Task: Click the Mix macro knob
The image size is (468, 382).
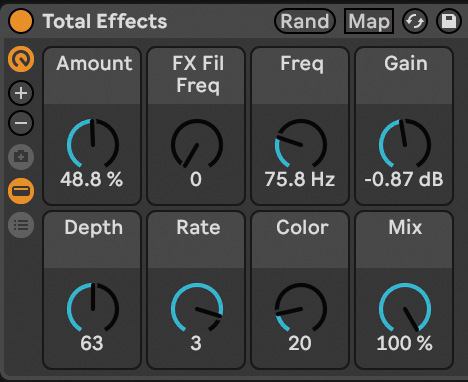Action: [x=405, y=308]
